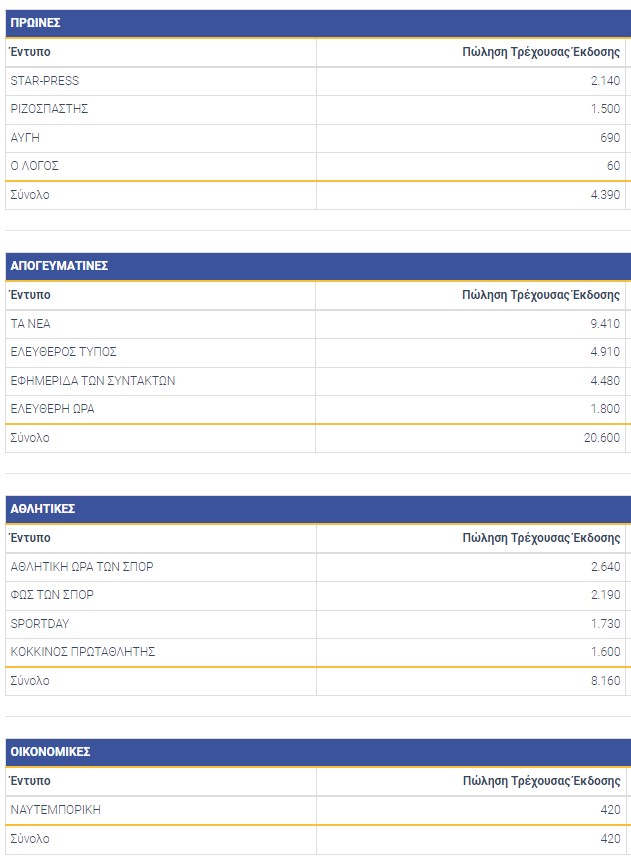The height and width of the screenshot is (861, 631).
Task: Select the ΑΥΓΗ entry
Action: click(25, 138)
